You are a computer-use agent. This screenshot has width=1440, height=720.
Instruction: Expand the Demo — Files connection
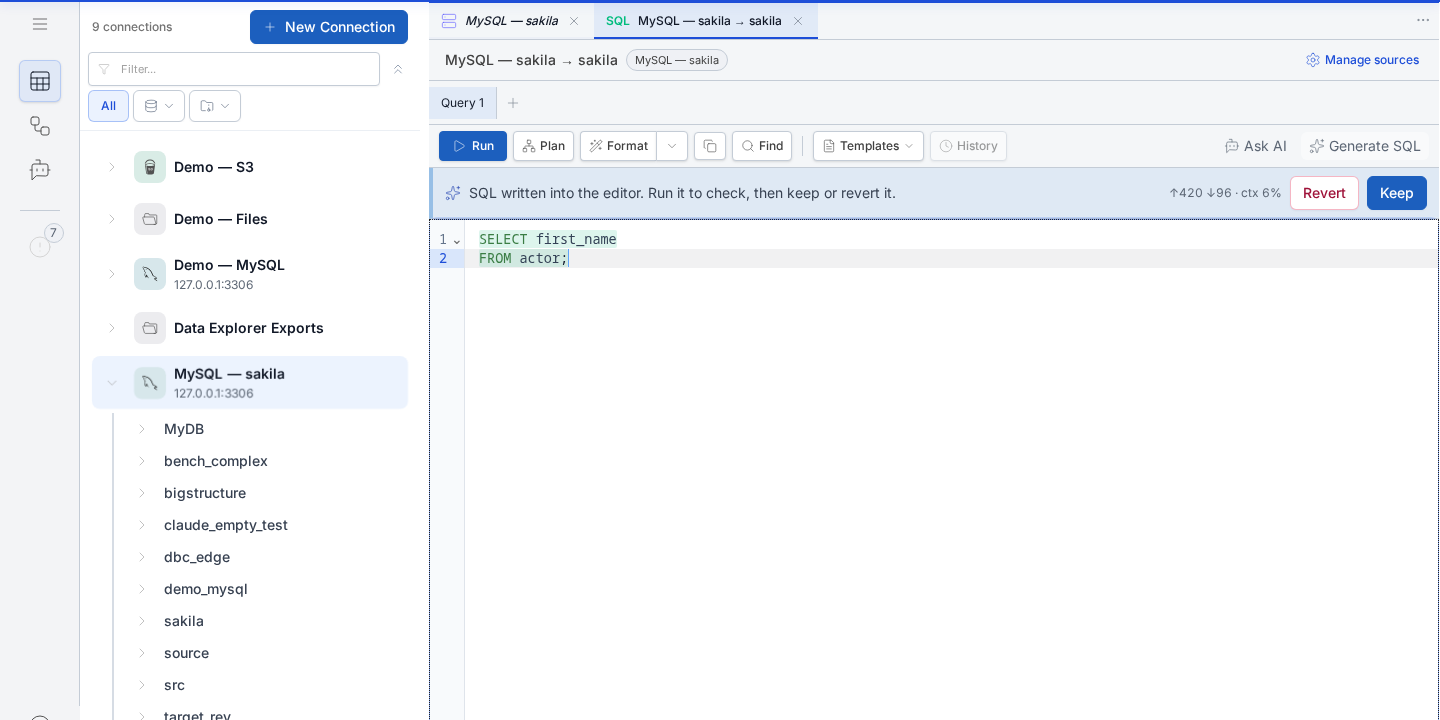point(112,219)
